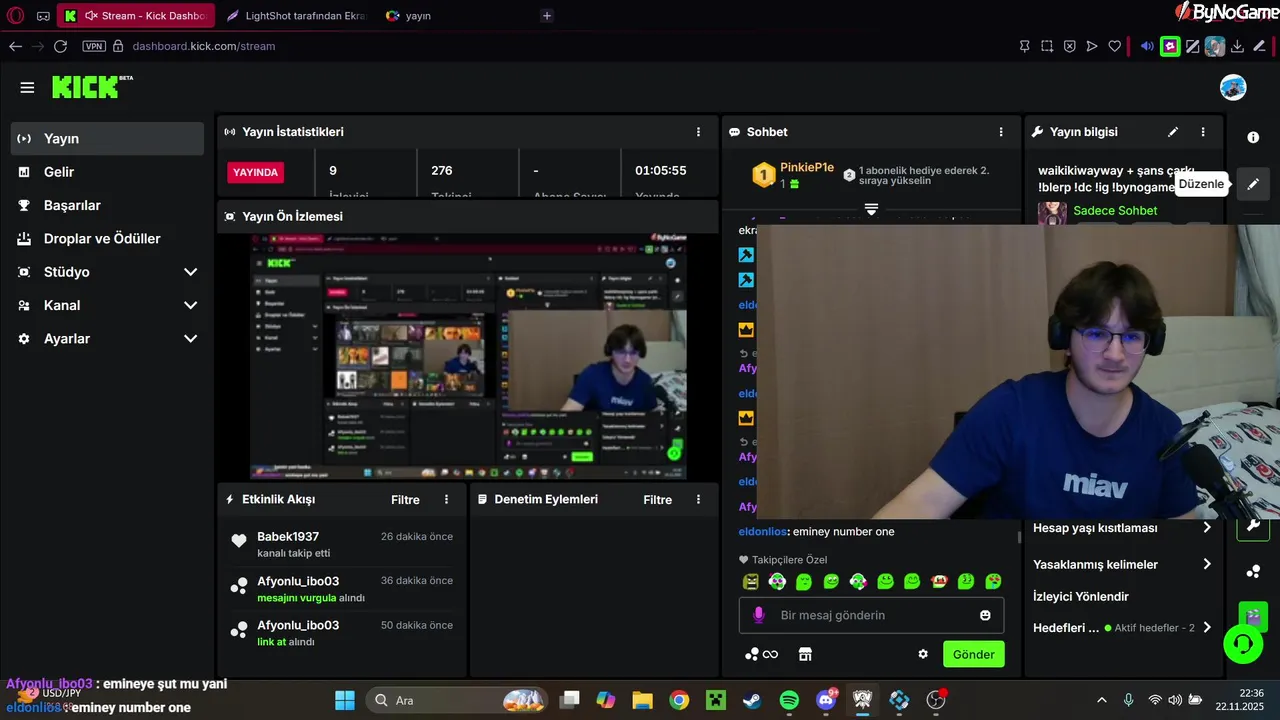Image resolution: width=1280 pixels, height=720 pixels.
Task: Open Sohbet panel three-dot options menu
Action: click(x=1001, y=132)
